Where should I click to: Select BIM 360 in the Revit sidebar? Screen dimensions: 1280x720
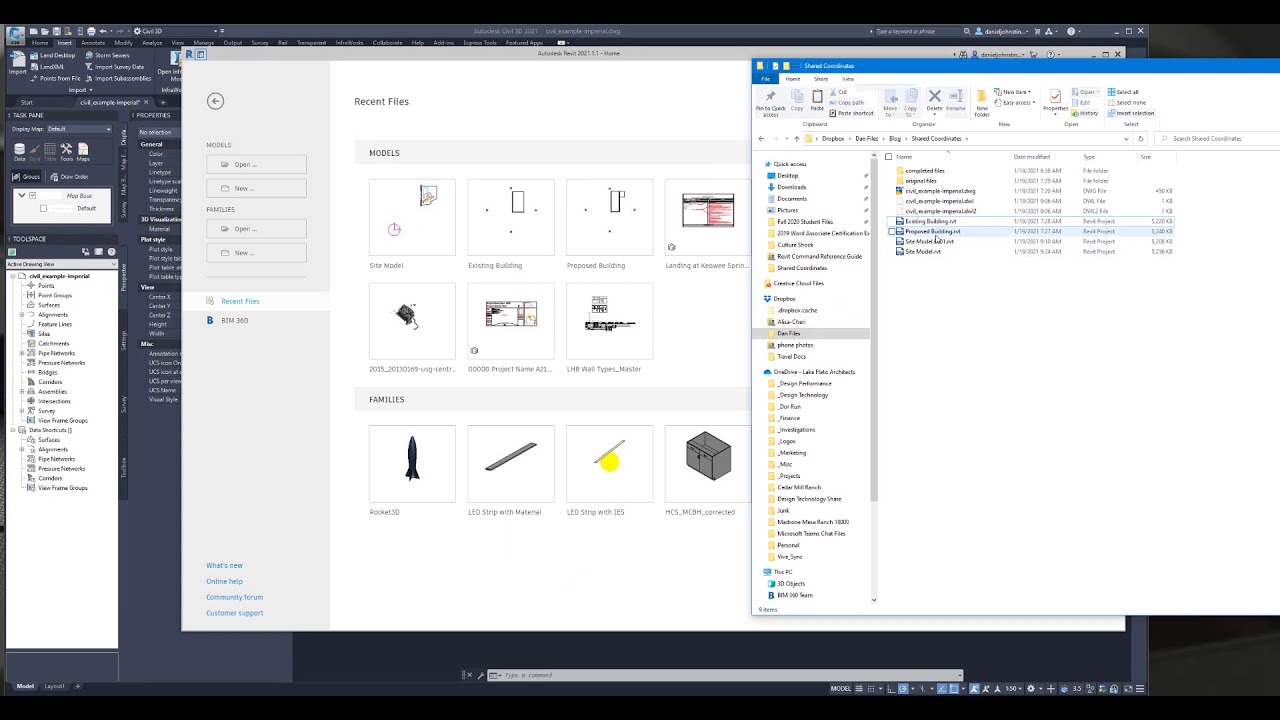pyautogui.click(x=234, y=320)
